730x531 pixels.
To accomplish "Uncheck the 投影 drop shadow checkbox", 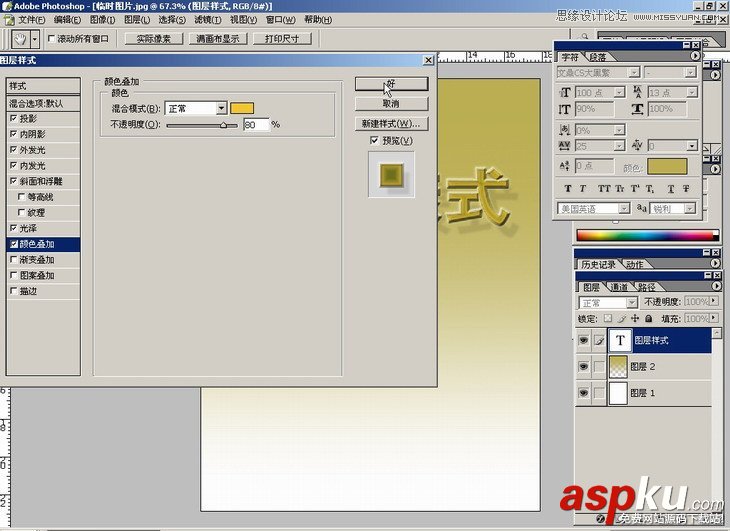I will coord(14,118).
